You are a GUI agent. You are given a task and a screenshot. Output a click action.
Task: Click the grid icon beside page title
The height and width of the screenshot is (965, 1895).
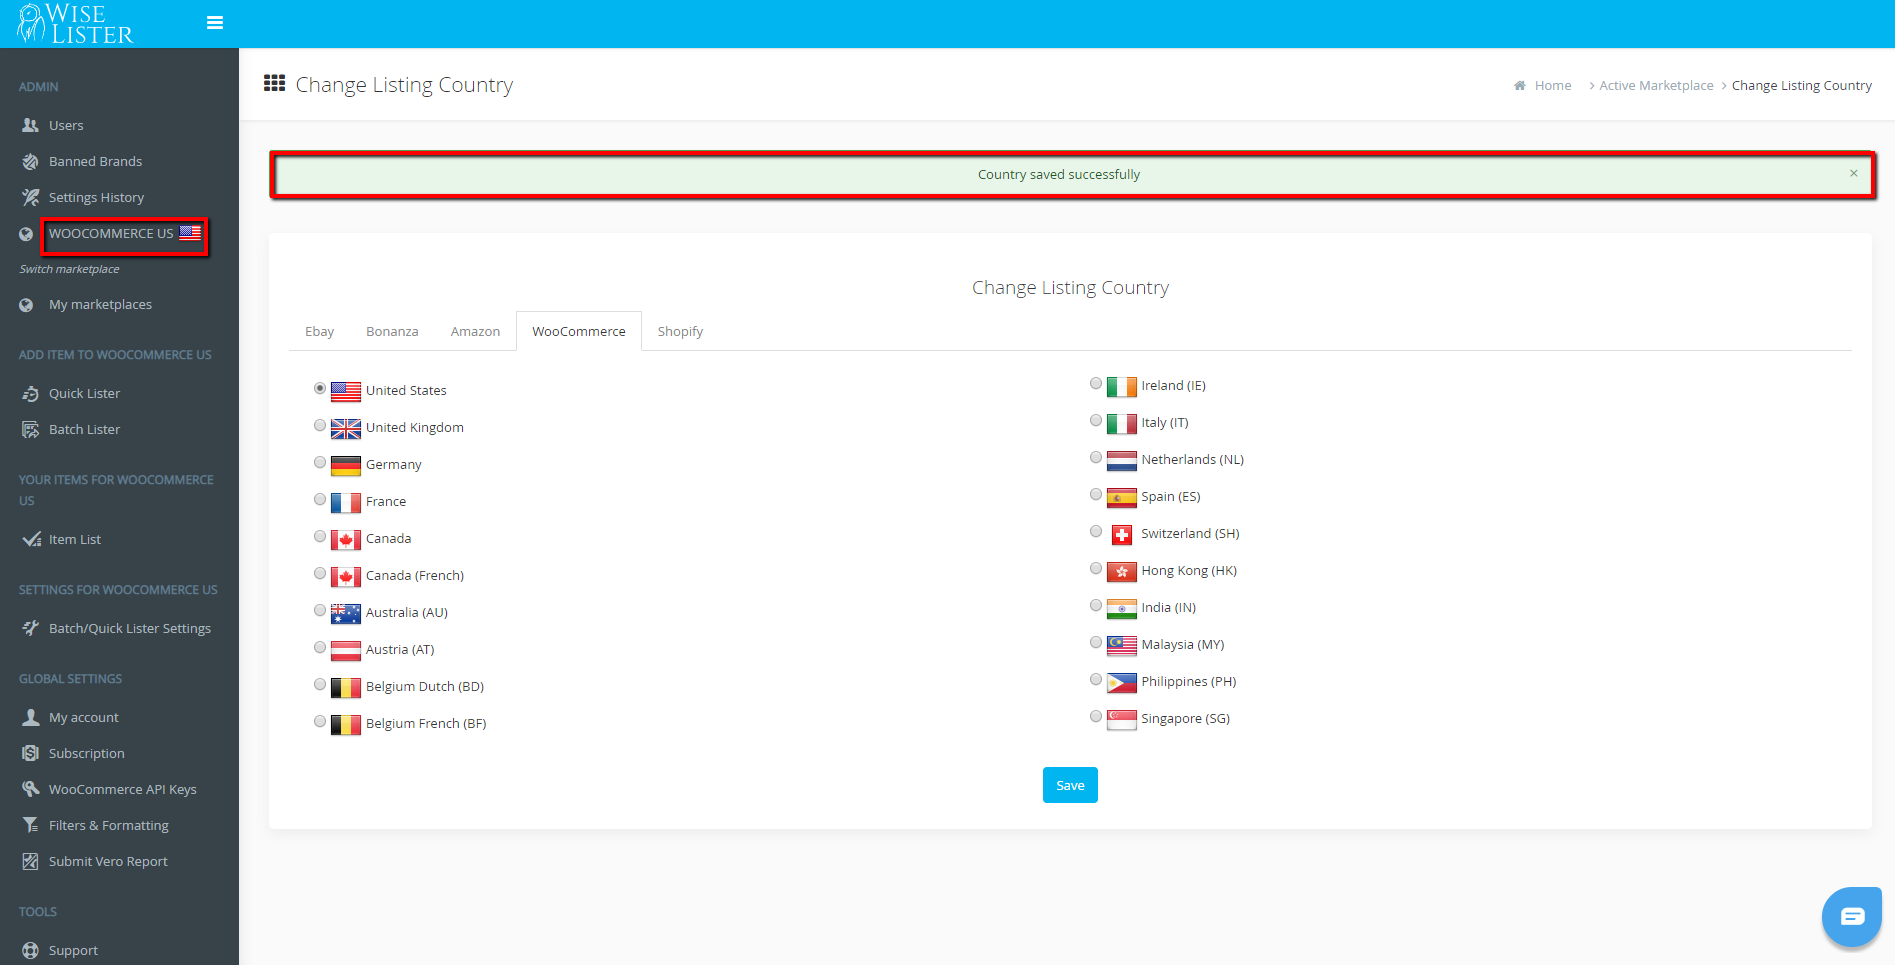(274, 83)
